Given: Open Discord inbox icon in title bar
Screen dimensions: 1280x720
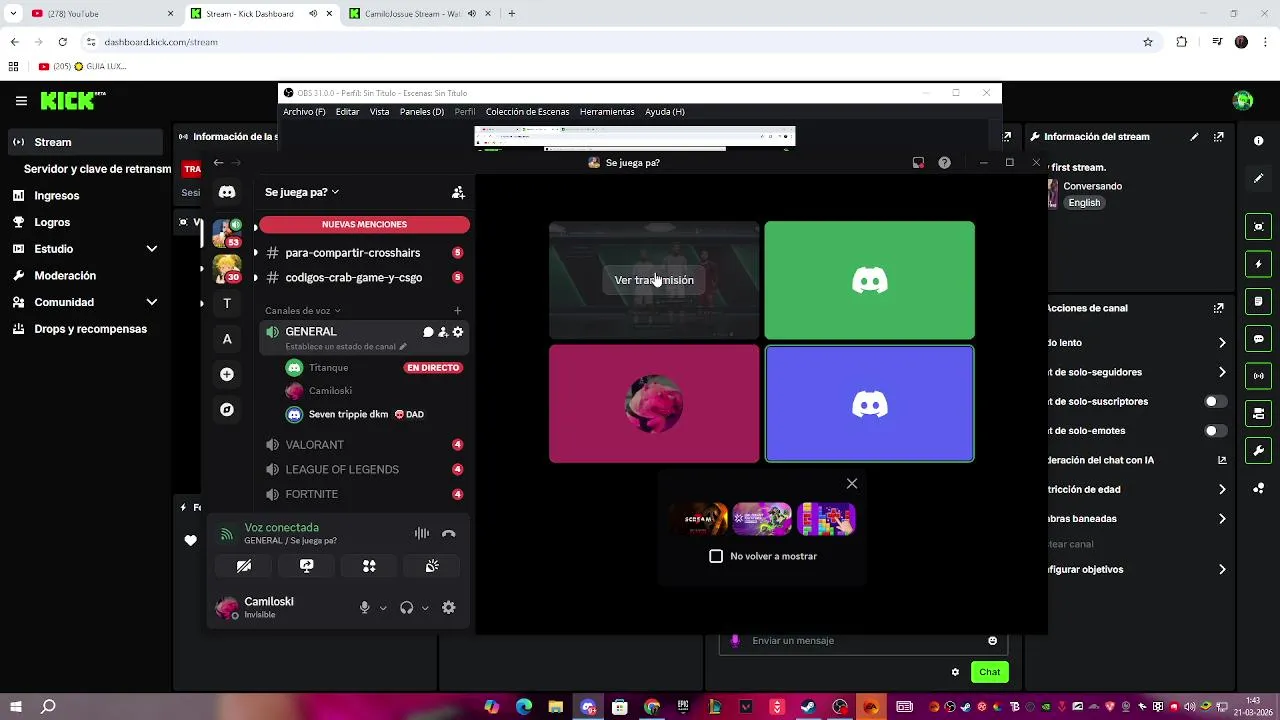Looking at the screenshot, I should point(918,163).
